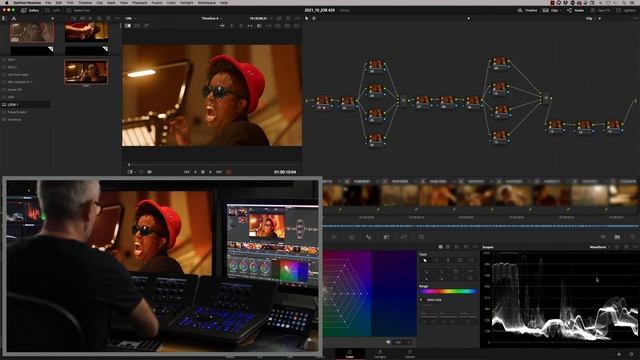Click the viewer timecode 01:00:10:04

pos(285,172)
